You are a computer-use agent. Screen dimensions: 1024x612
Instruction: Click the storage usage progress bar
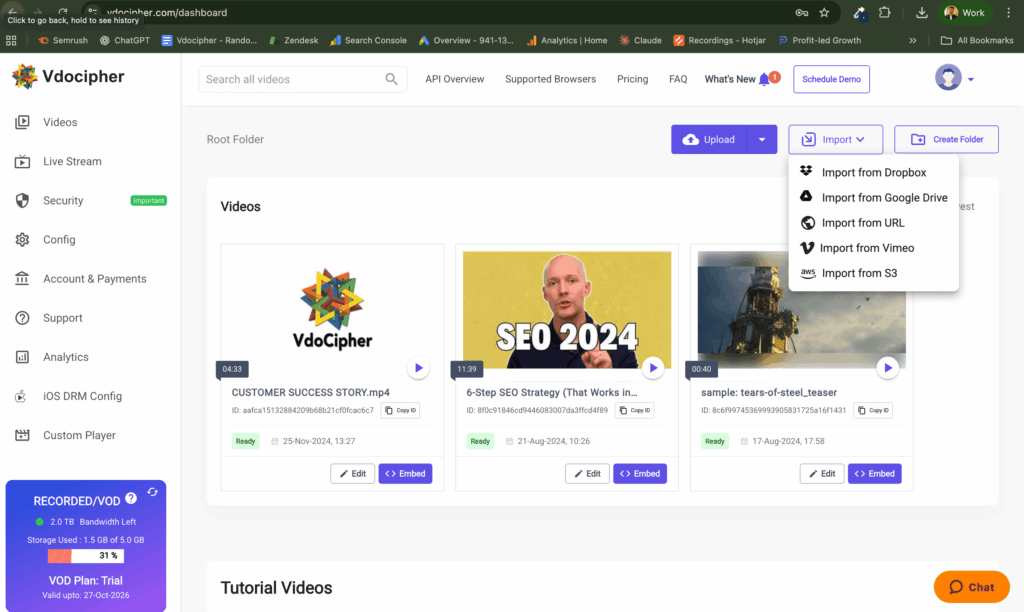pos(86,554)
